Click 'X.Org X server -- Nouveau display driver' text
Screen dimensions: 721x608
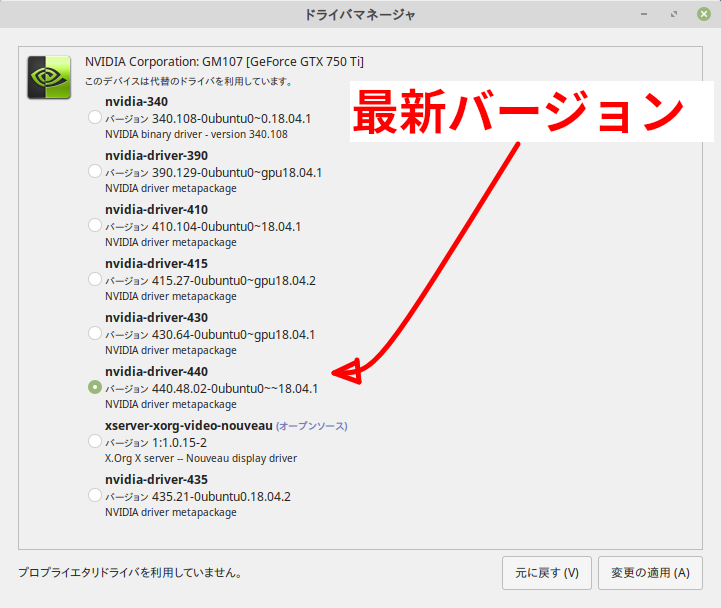coord(201,459)
